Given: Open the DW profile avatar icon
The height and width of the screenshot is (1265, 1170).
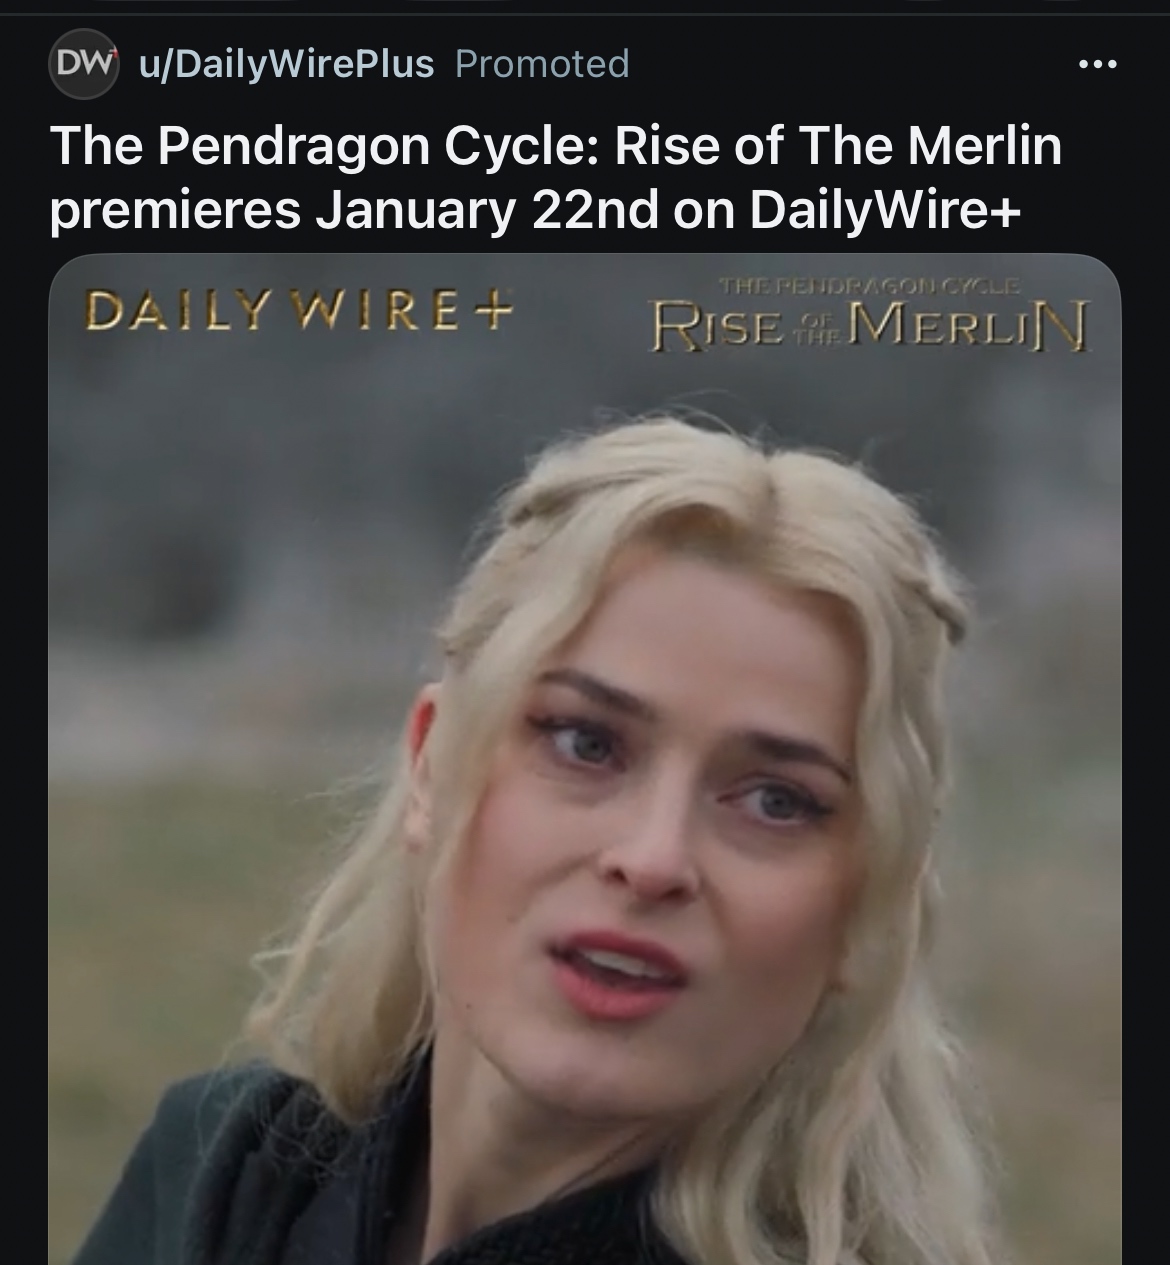Looking at the screenshot, I should [x=85, y=65].
